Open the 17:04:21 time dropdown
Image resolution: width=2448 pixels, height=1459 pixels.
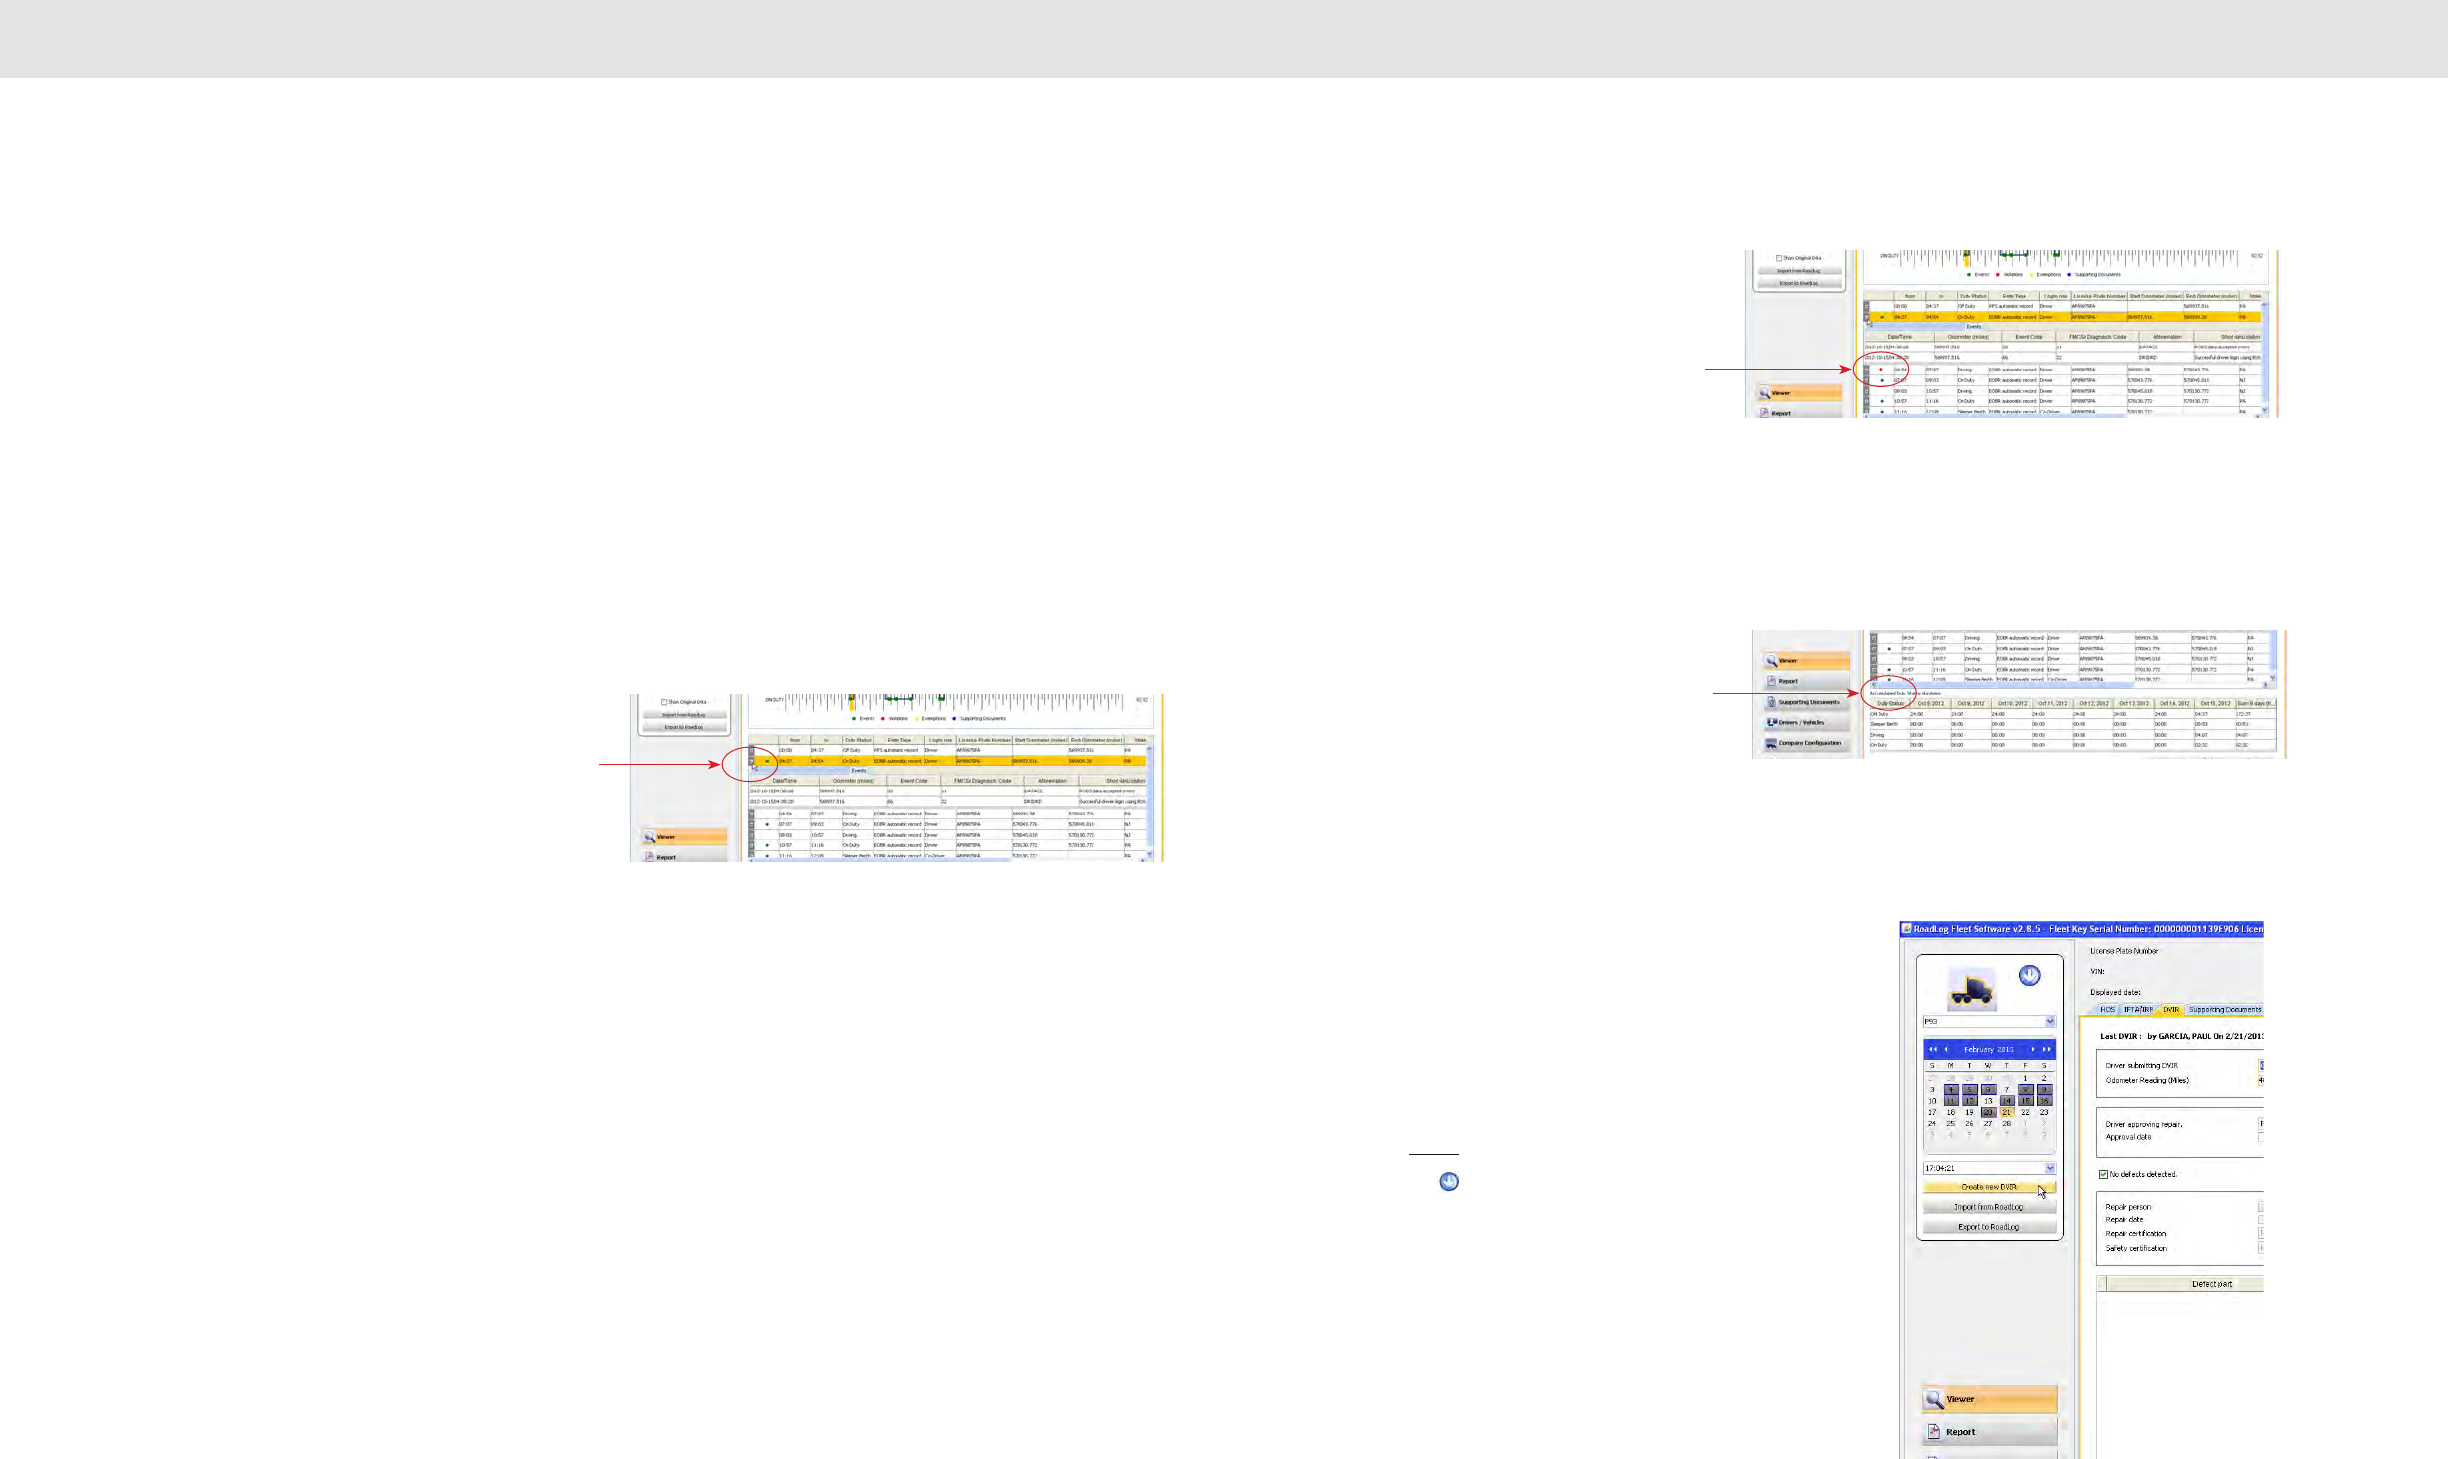pyautogui.click(x=2050, y=1168)
